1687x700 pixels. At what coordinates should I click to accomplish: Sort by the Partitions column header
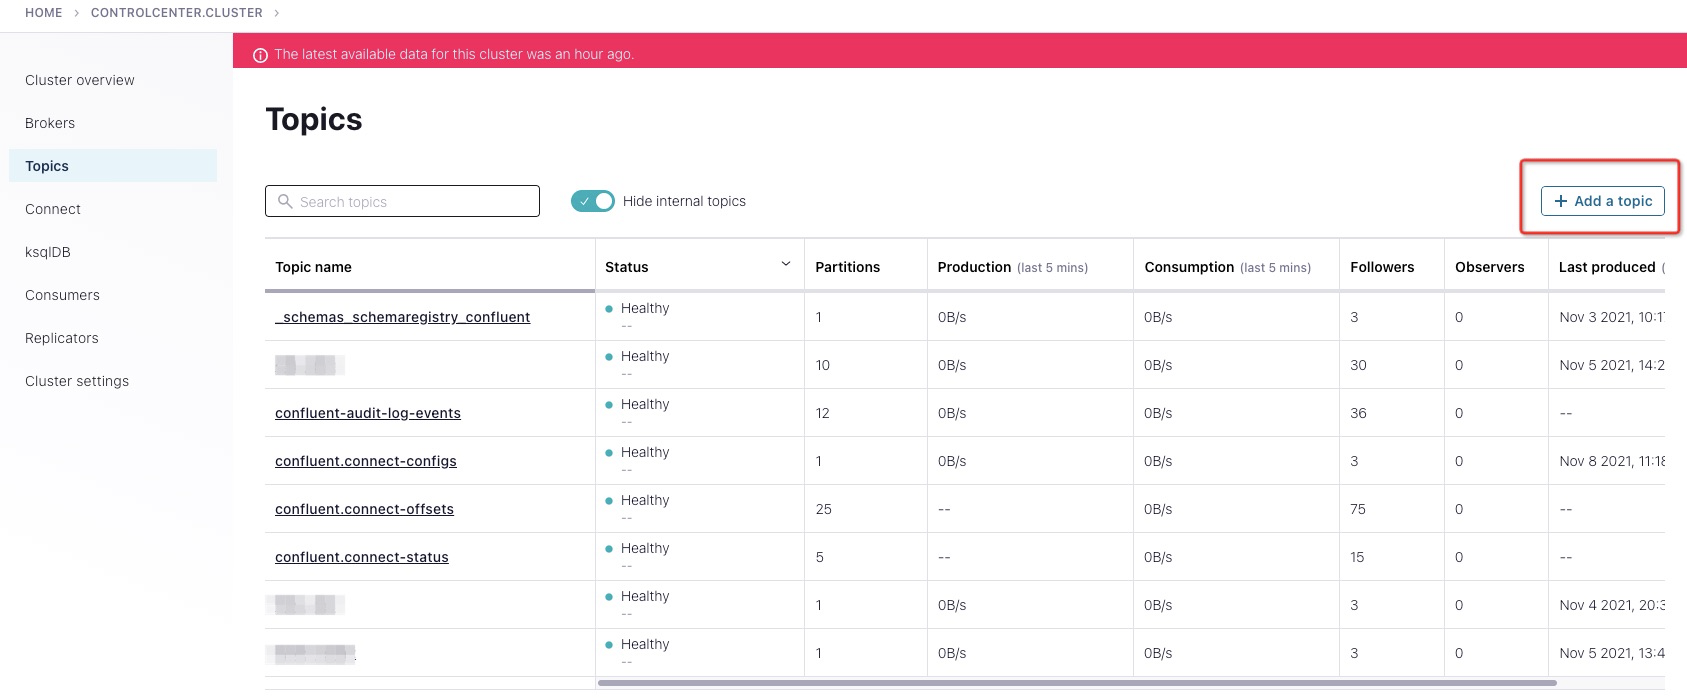pos(847,267)
